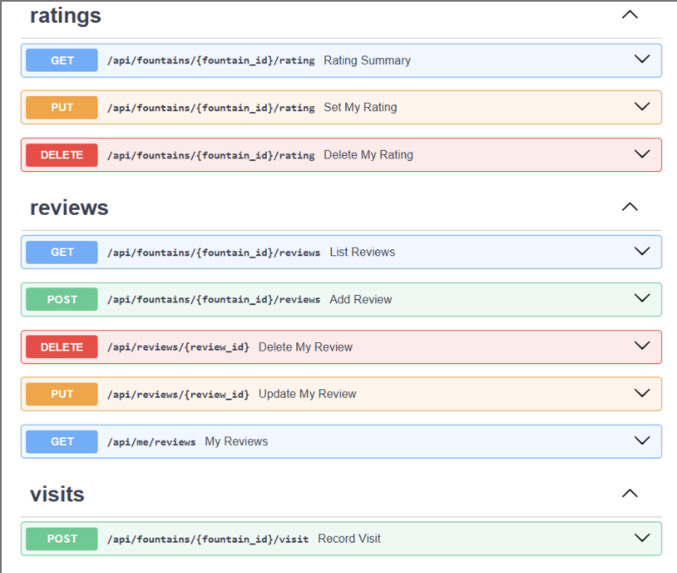677x573 pixels.
Task: Click the Delete My Rating description text
Action: point(368,155)
